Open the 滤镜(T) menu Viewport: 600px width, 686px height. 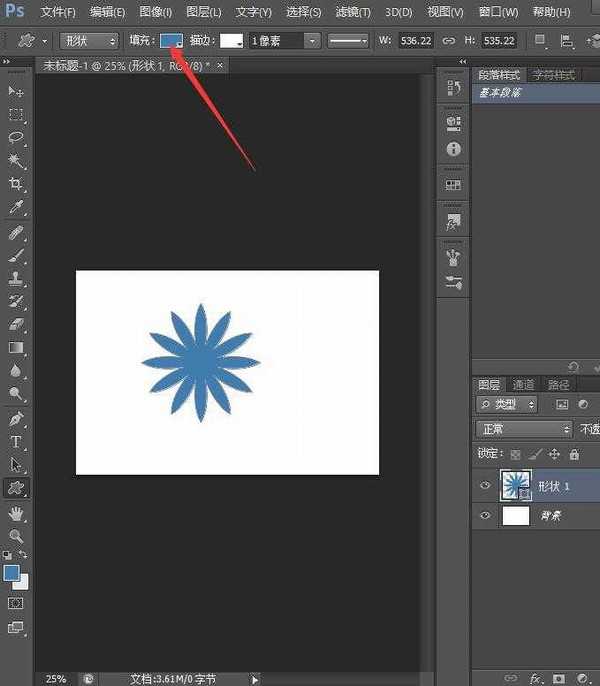click(351, 12)
